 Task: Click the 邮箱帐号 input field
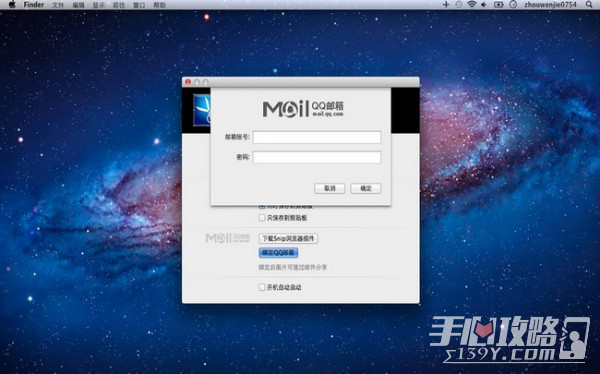(x=317, y=137)
